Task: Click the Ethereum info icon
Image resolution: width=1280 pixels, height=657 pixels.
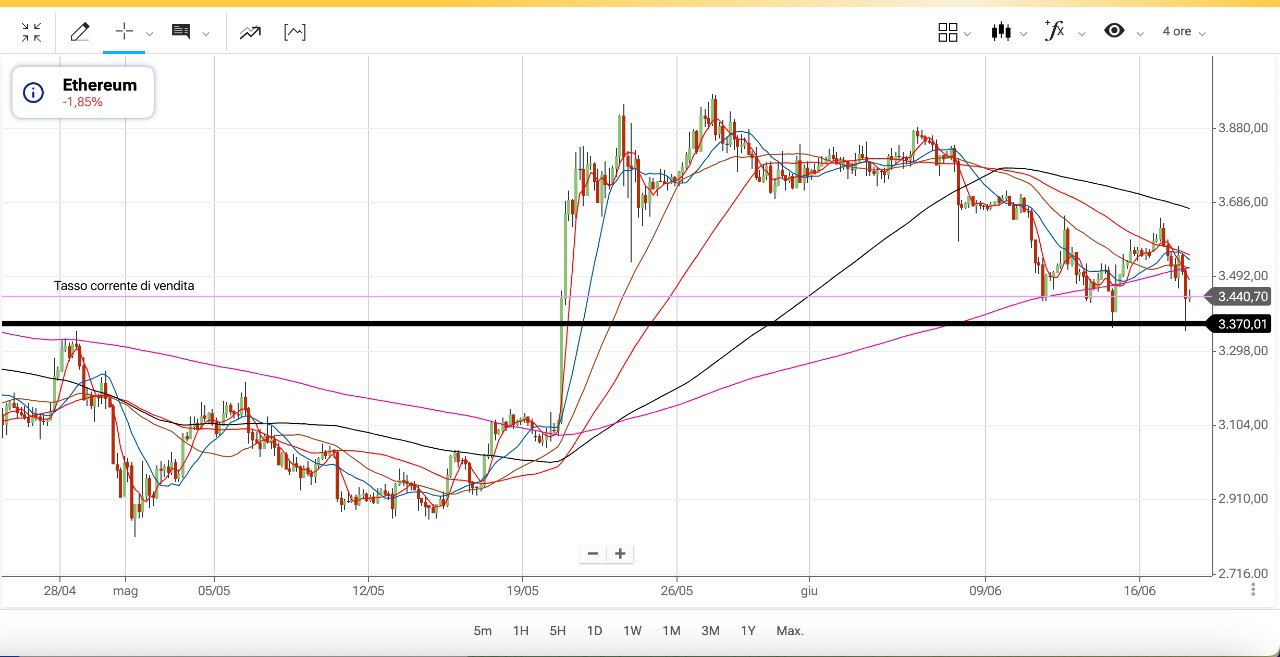Action: (33, 93)
